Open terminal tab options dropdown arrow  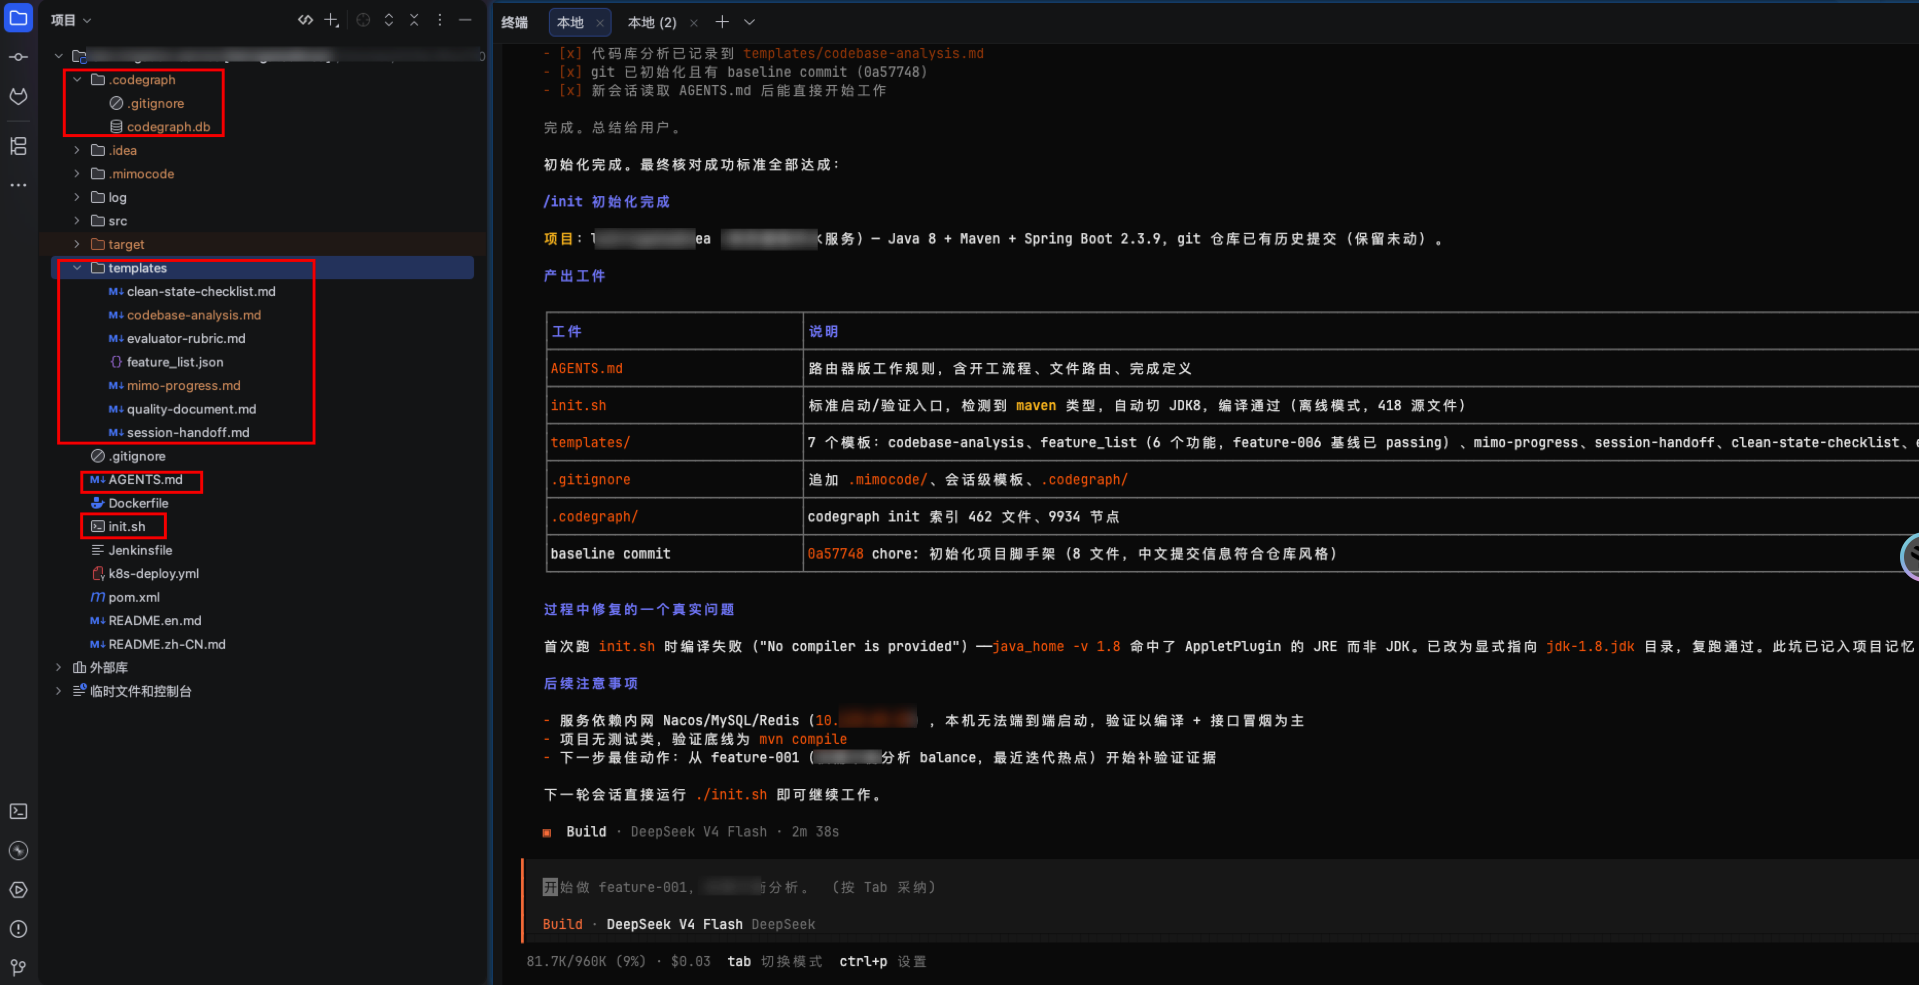pyautogui.click(x=749, y=22)
